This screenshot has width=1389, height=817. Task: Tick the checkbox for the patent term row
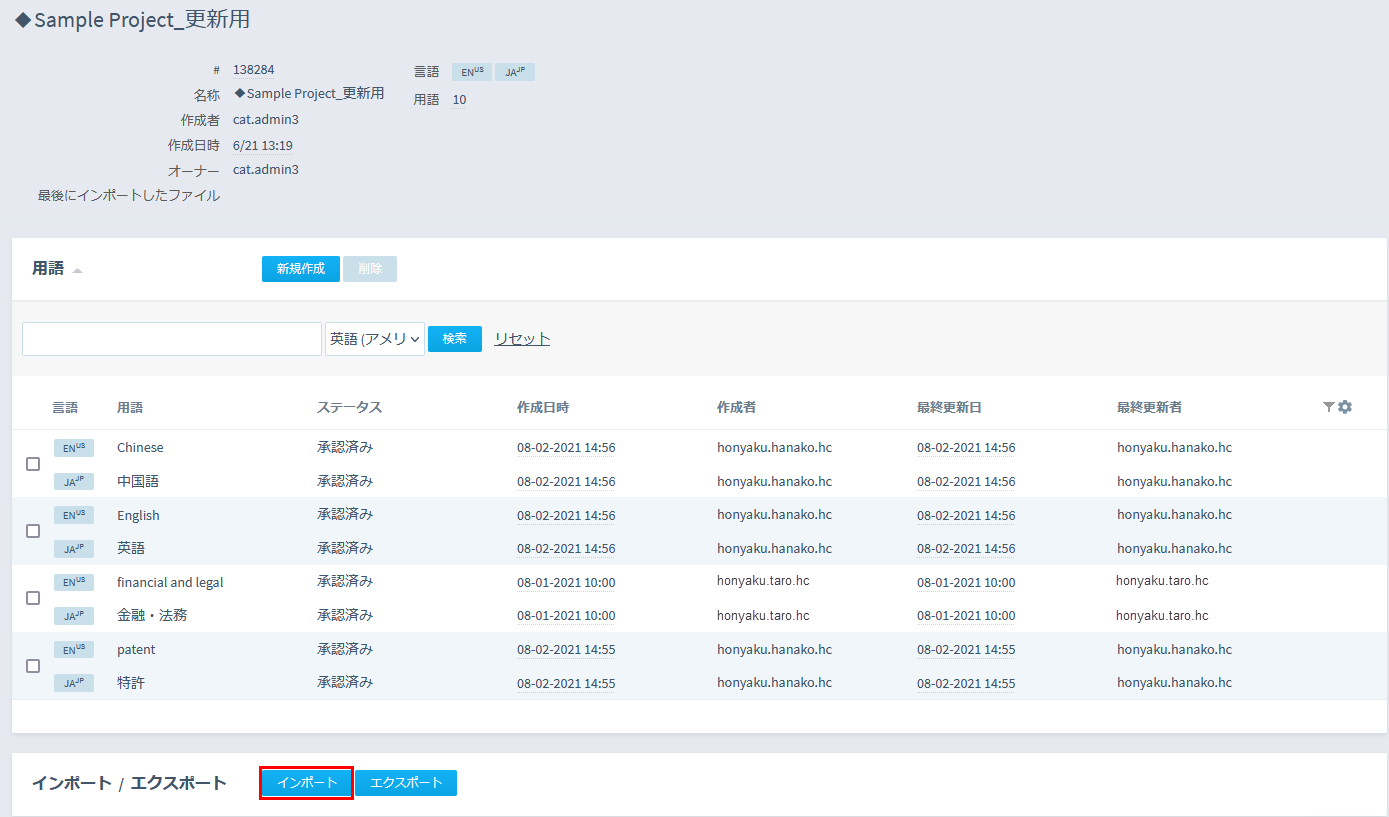[x=33, y=666]
